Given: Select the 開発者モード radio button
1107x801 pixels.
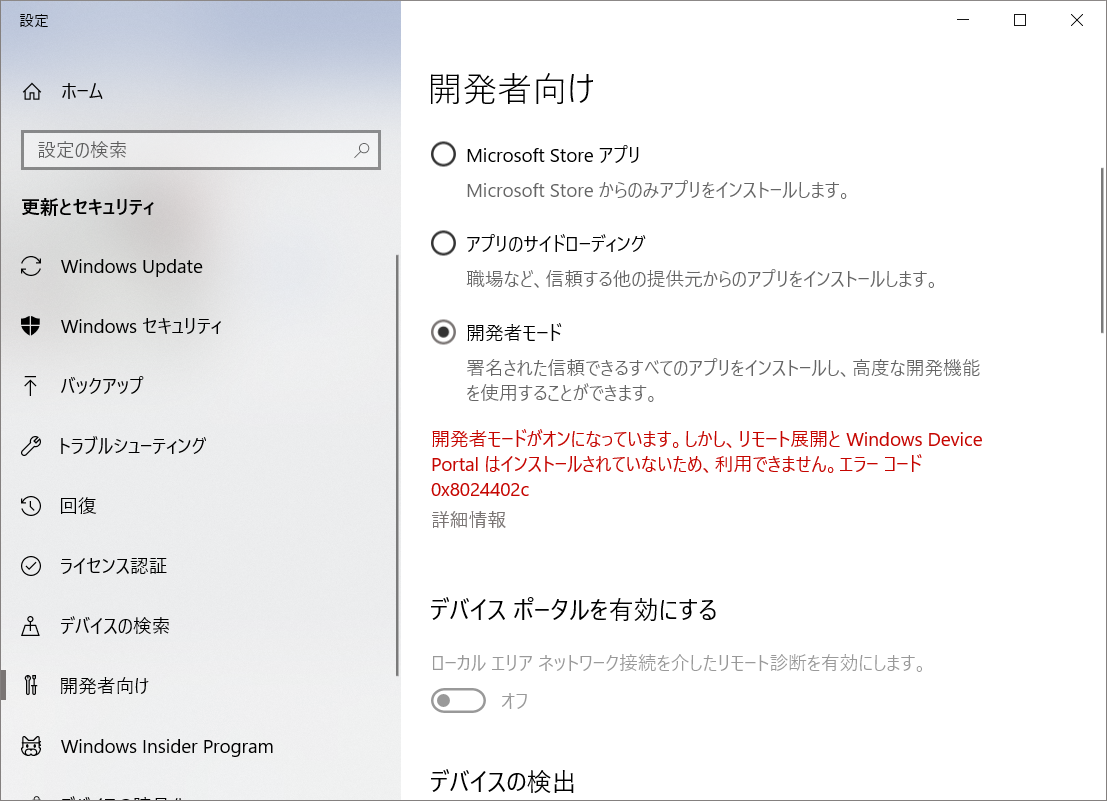Looking at the screenshot, I should coord(443,332).
